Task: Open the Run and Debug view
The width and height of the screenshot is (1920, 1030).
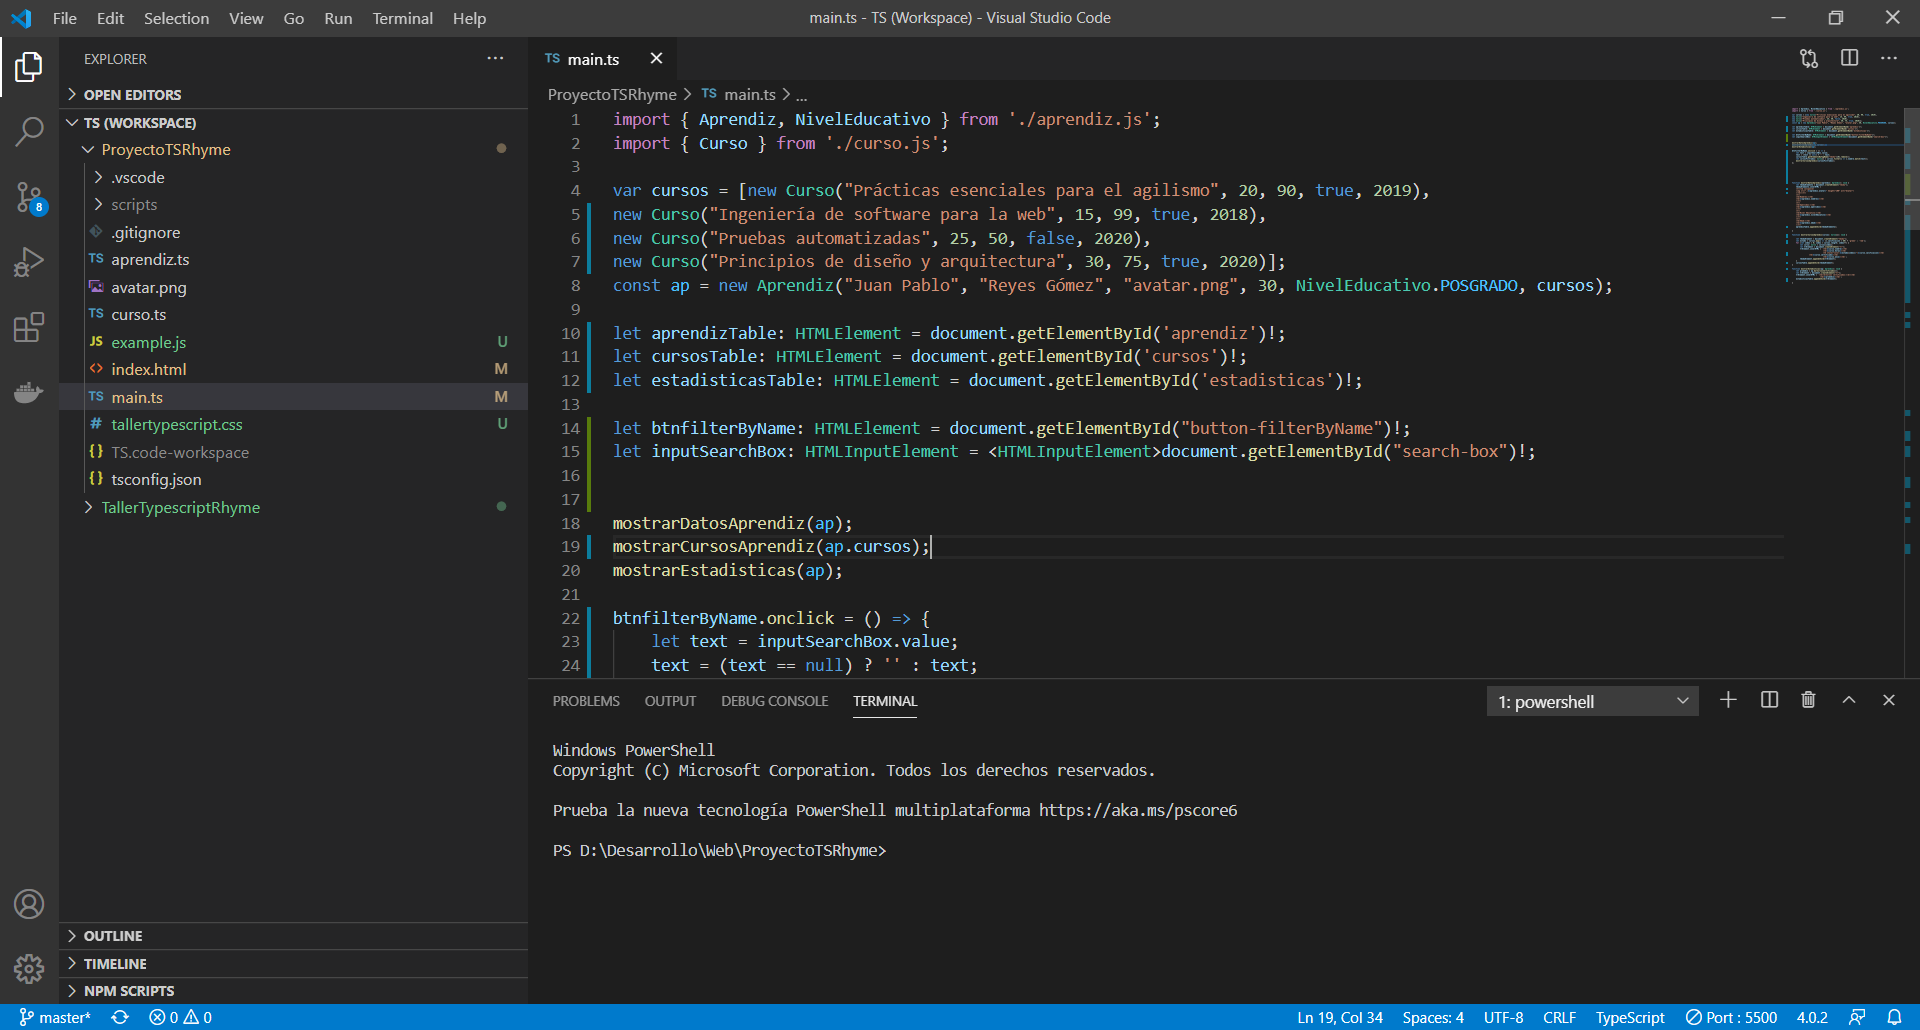Action: [29, 262]
